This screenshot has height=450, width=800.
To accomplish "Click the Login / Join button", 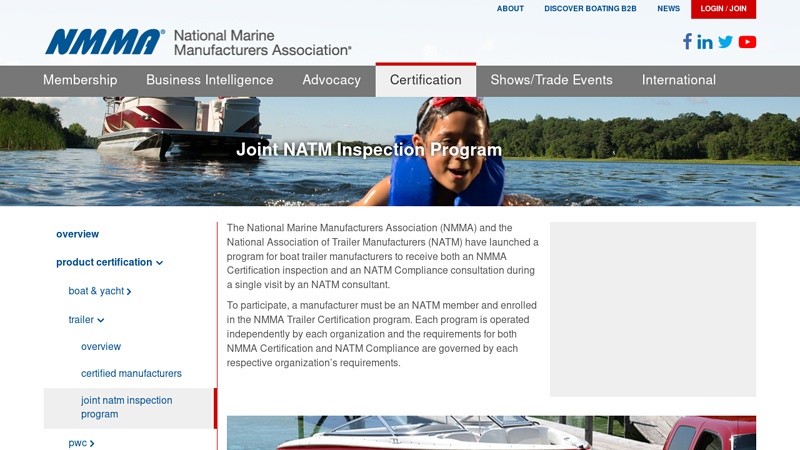I will (723, 9).
